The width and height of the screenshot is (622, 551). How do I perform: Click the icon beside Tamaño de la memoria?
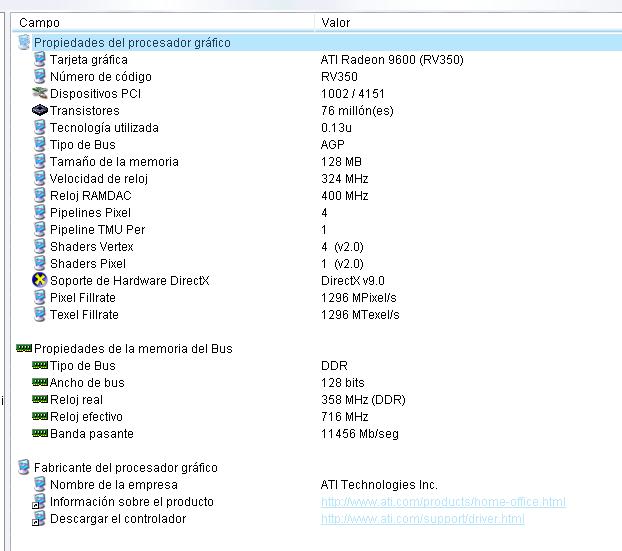(x=40, y=161)
